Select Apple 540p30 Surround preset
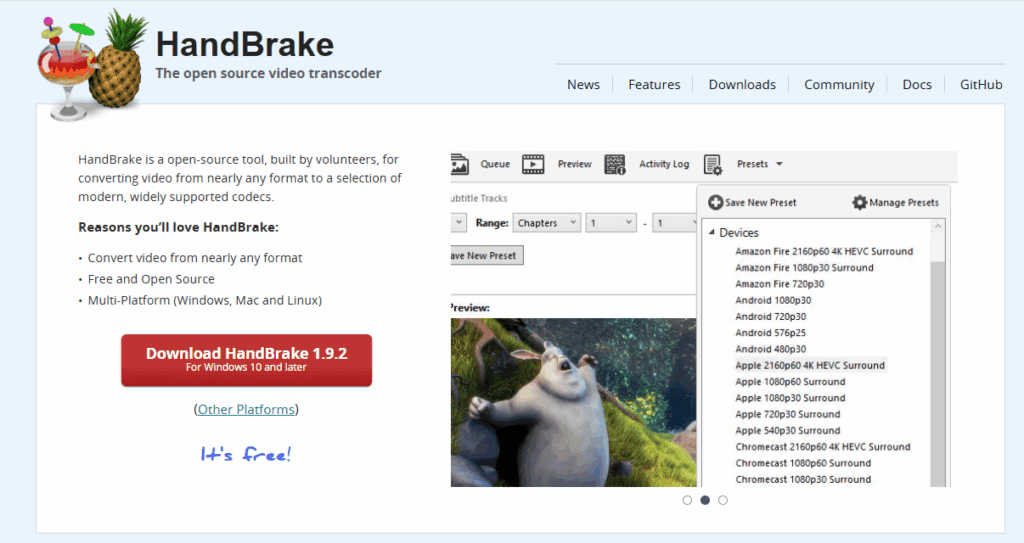 (788, 431)
